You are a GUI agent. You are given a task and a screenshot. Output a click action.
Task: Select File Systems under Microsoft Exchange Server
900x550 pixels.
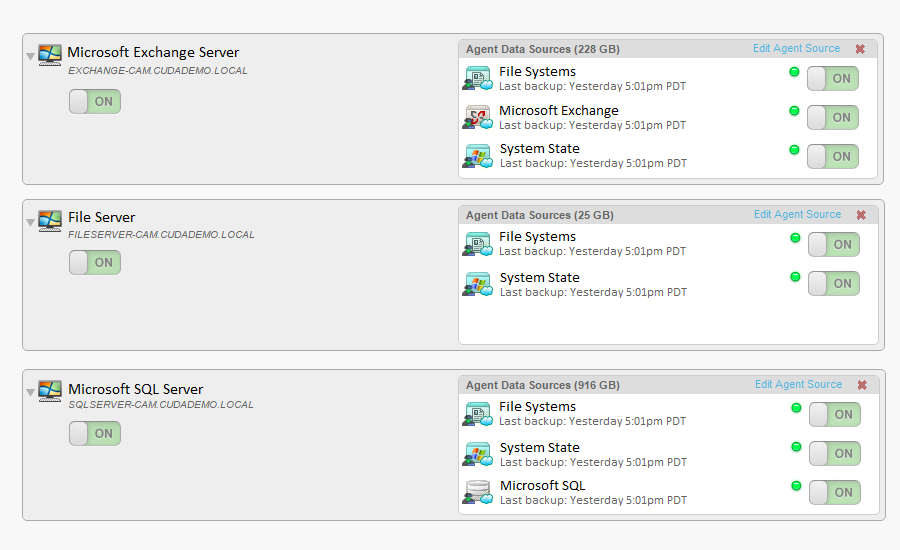[537, 72]
